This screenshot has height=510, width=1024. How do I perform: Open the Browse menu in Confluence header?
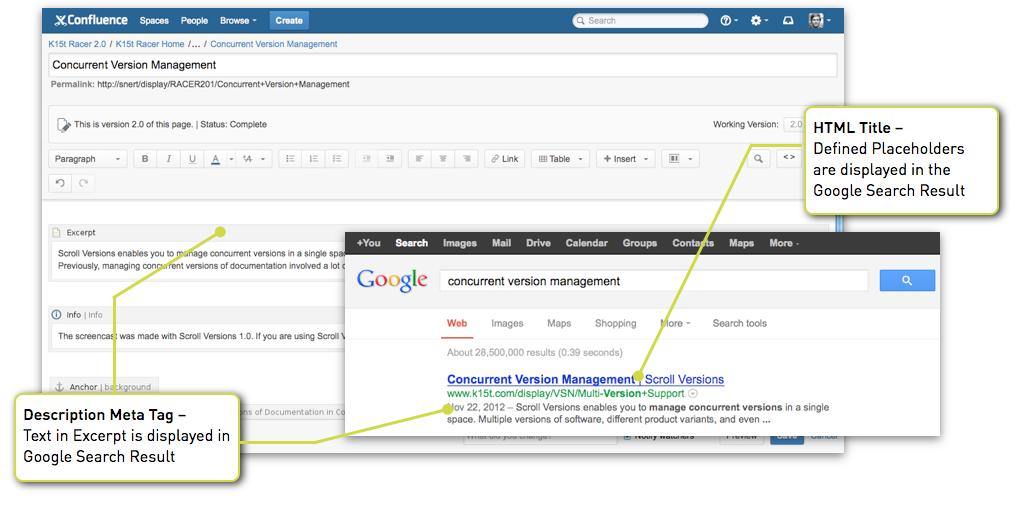click(x=238, y=21)
